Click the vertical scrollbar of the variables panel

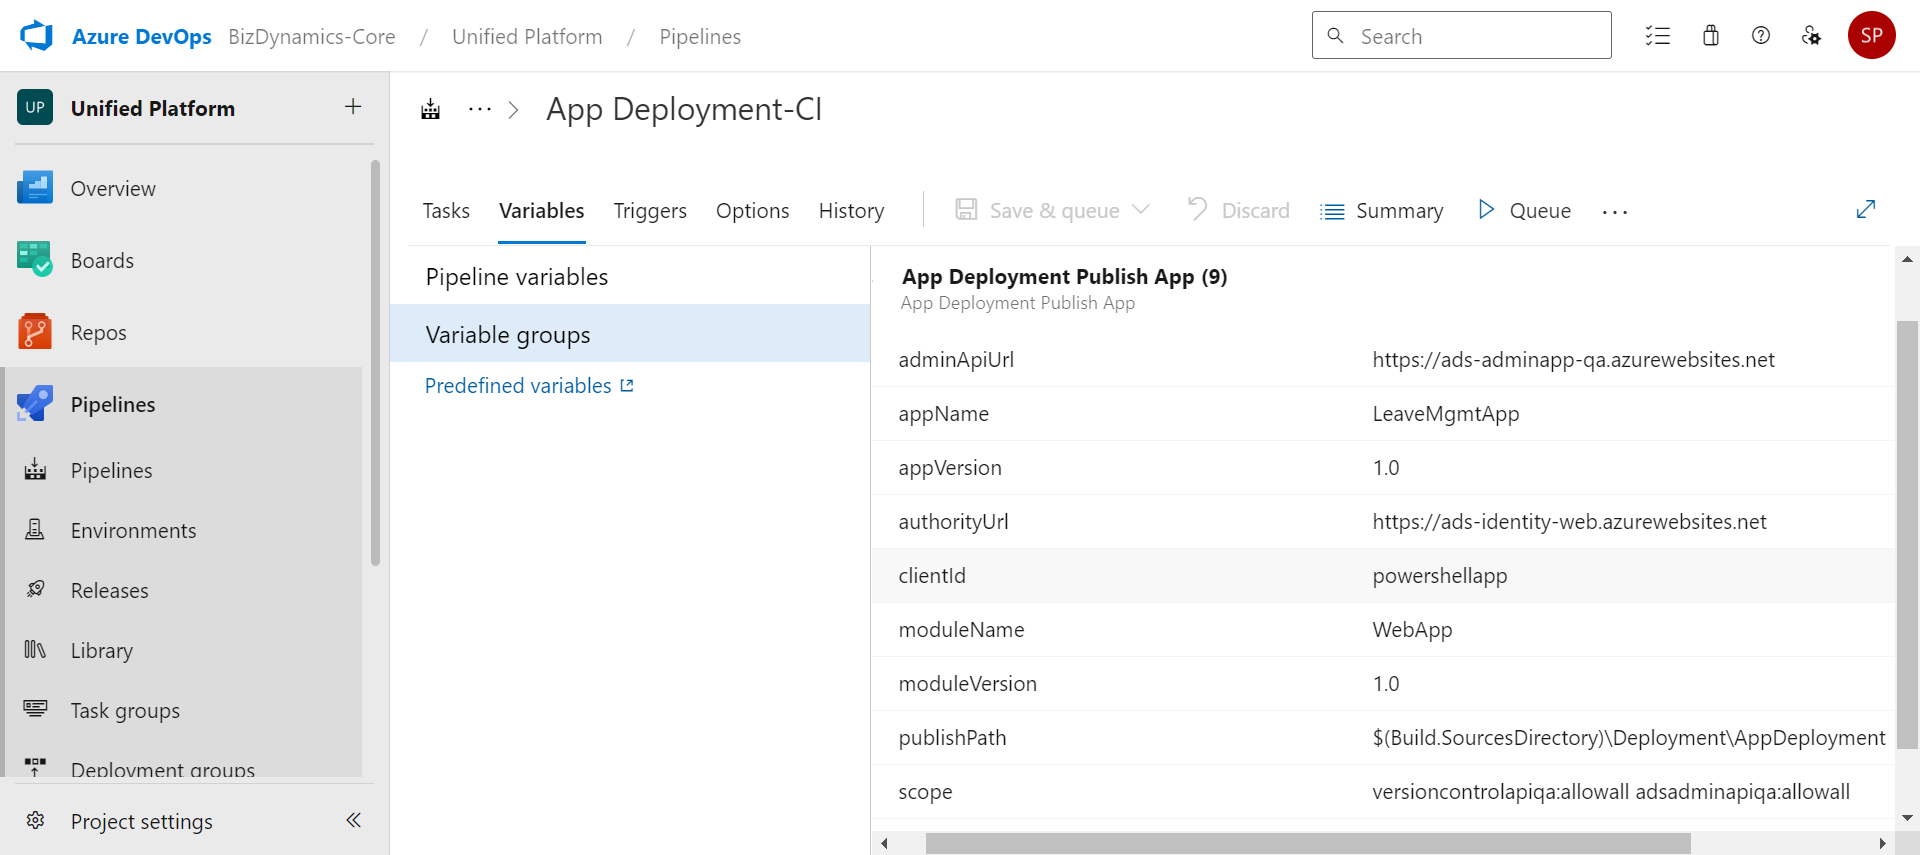pos(1907,535)
